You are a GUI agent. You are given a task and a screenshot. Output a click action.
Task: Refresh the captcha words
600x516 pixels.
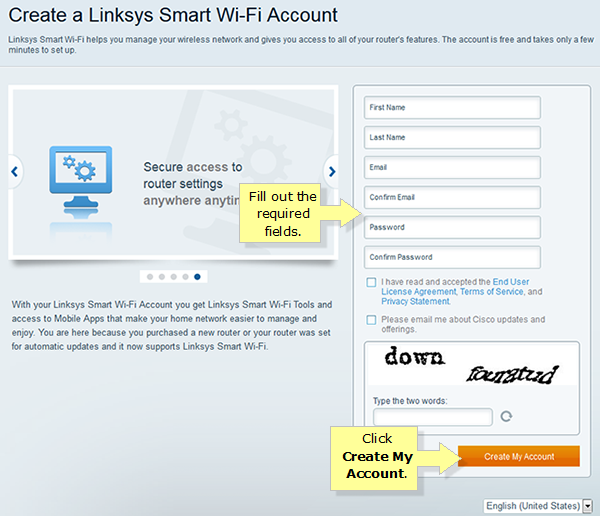[506, 416]
